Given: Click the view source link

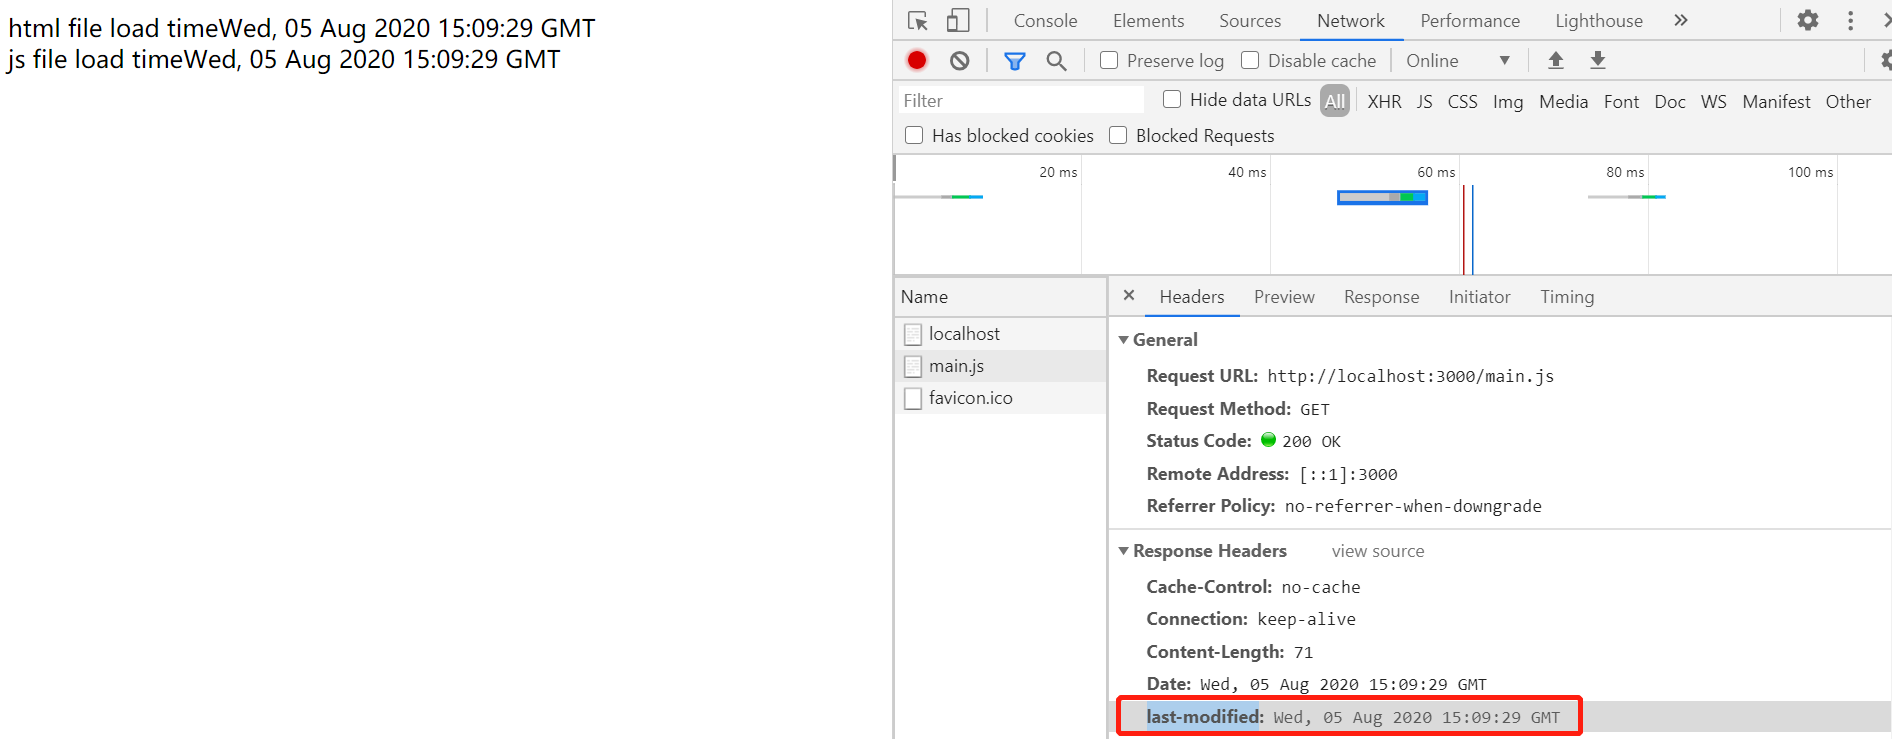Looking at the screenshot, I should click(x=1377, y=551).
